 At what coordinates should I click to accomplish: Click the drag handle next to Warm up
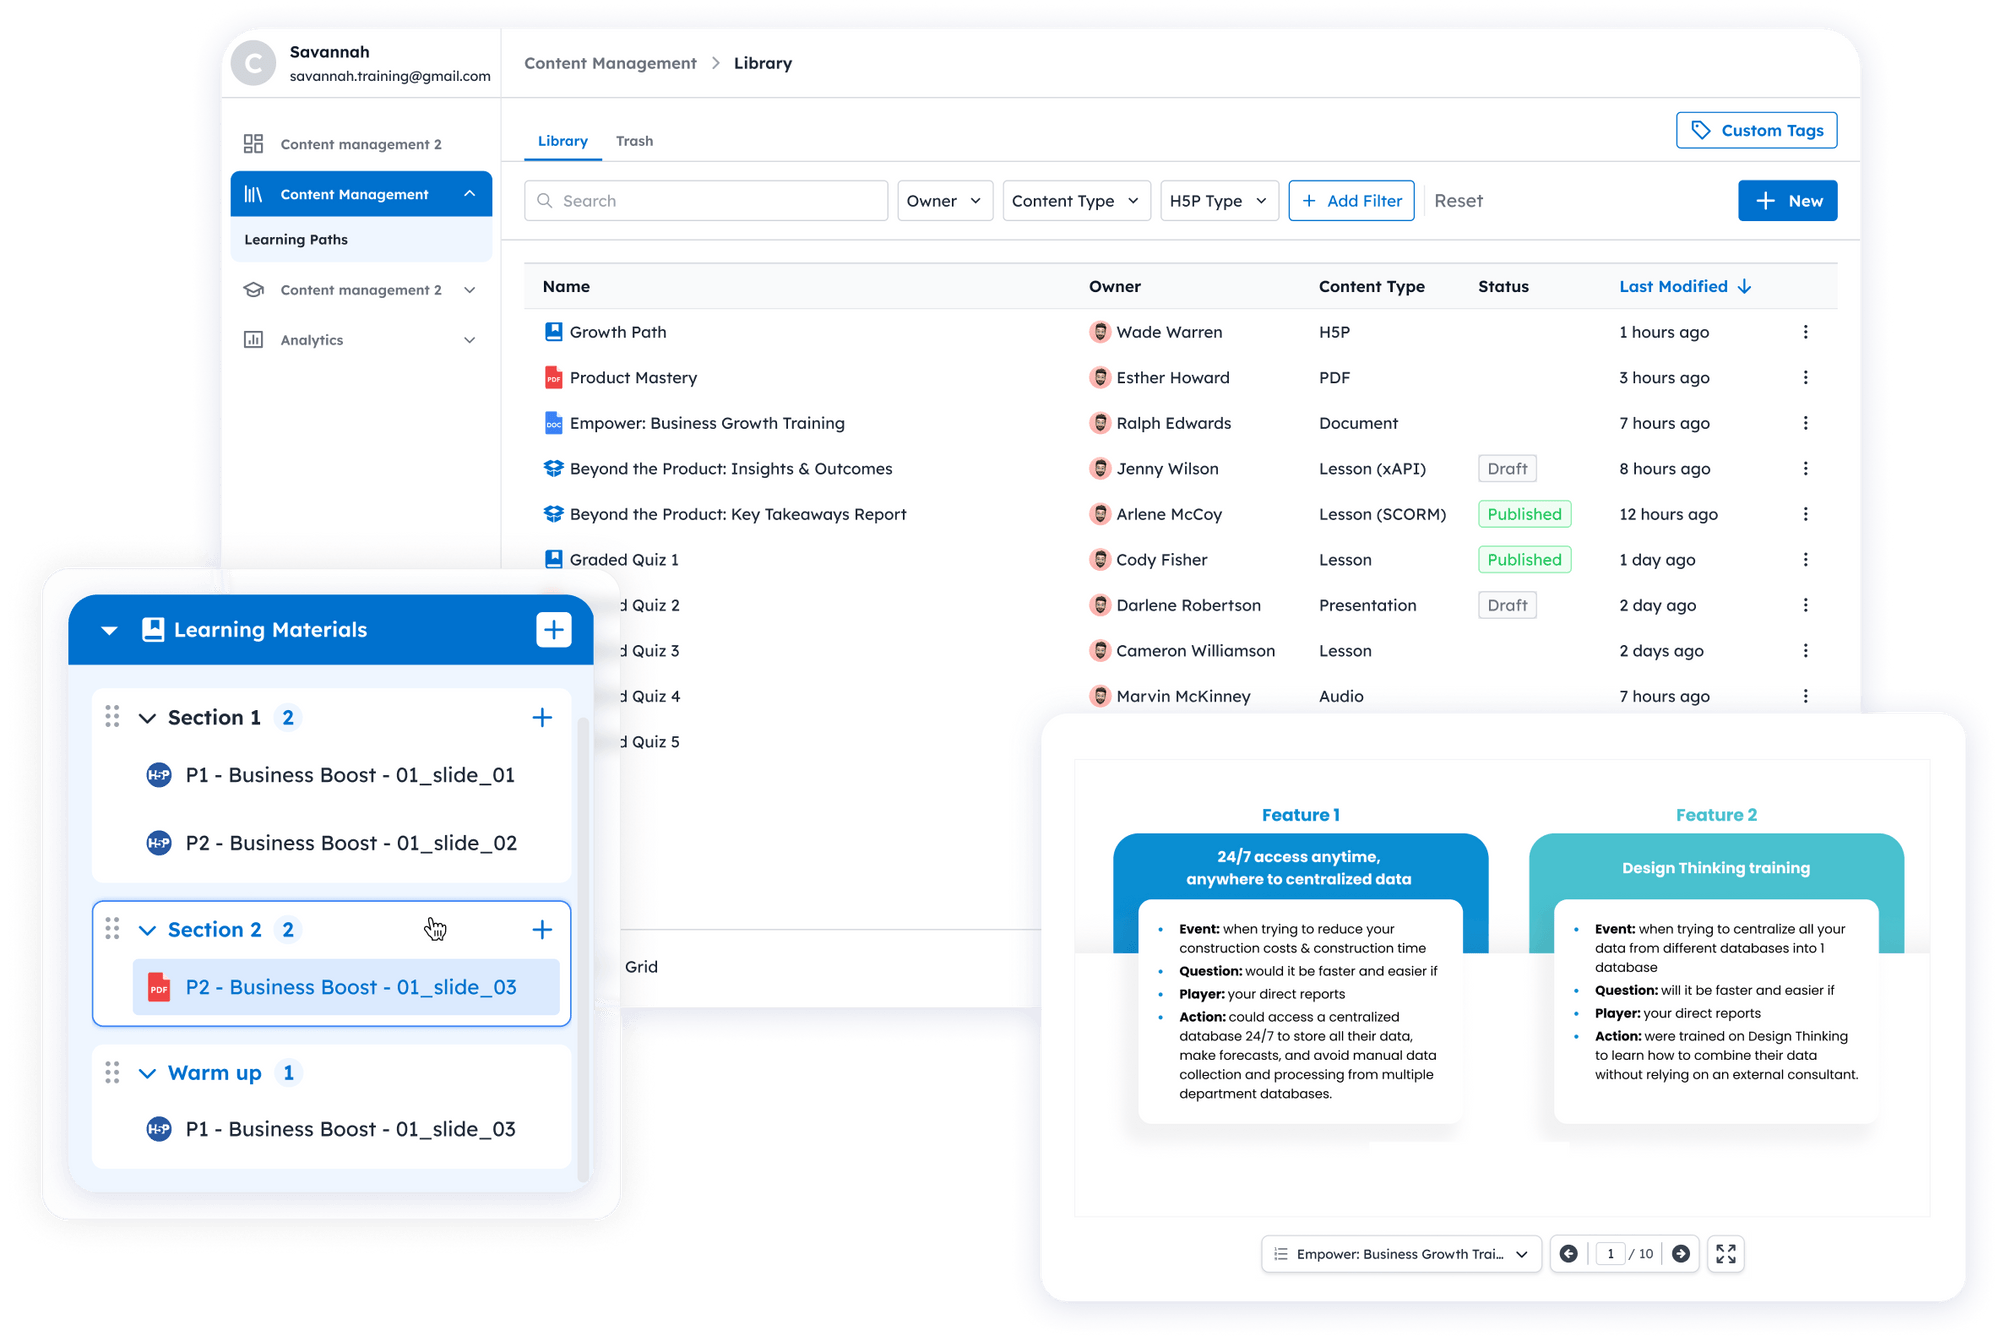point(113,1072)
